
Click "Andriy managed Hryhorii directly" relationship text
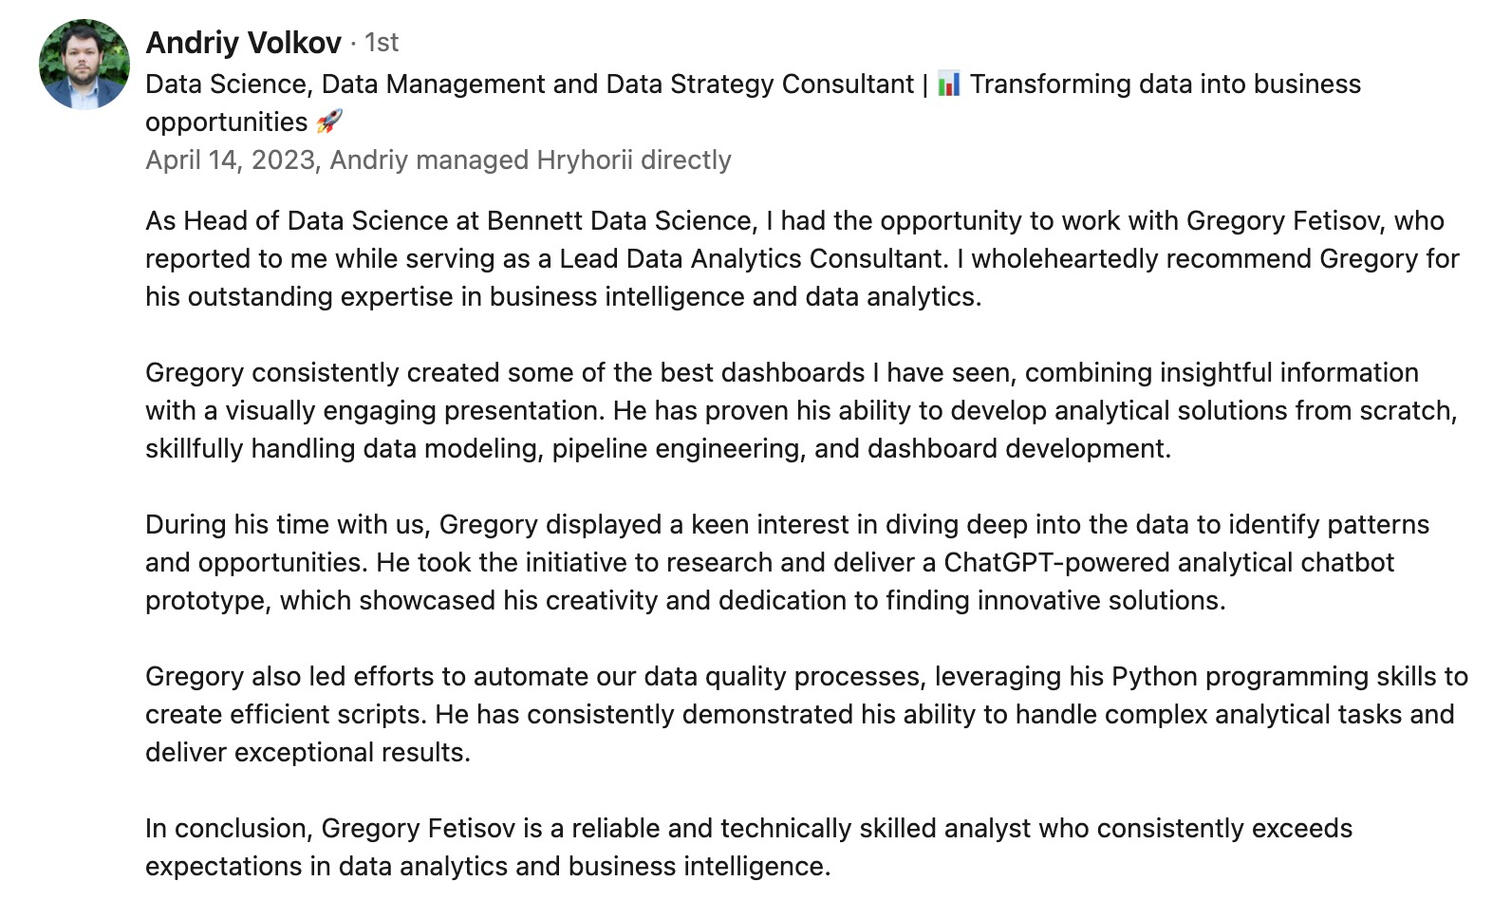tap(530, 160)
